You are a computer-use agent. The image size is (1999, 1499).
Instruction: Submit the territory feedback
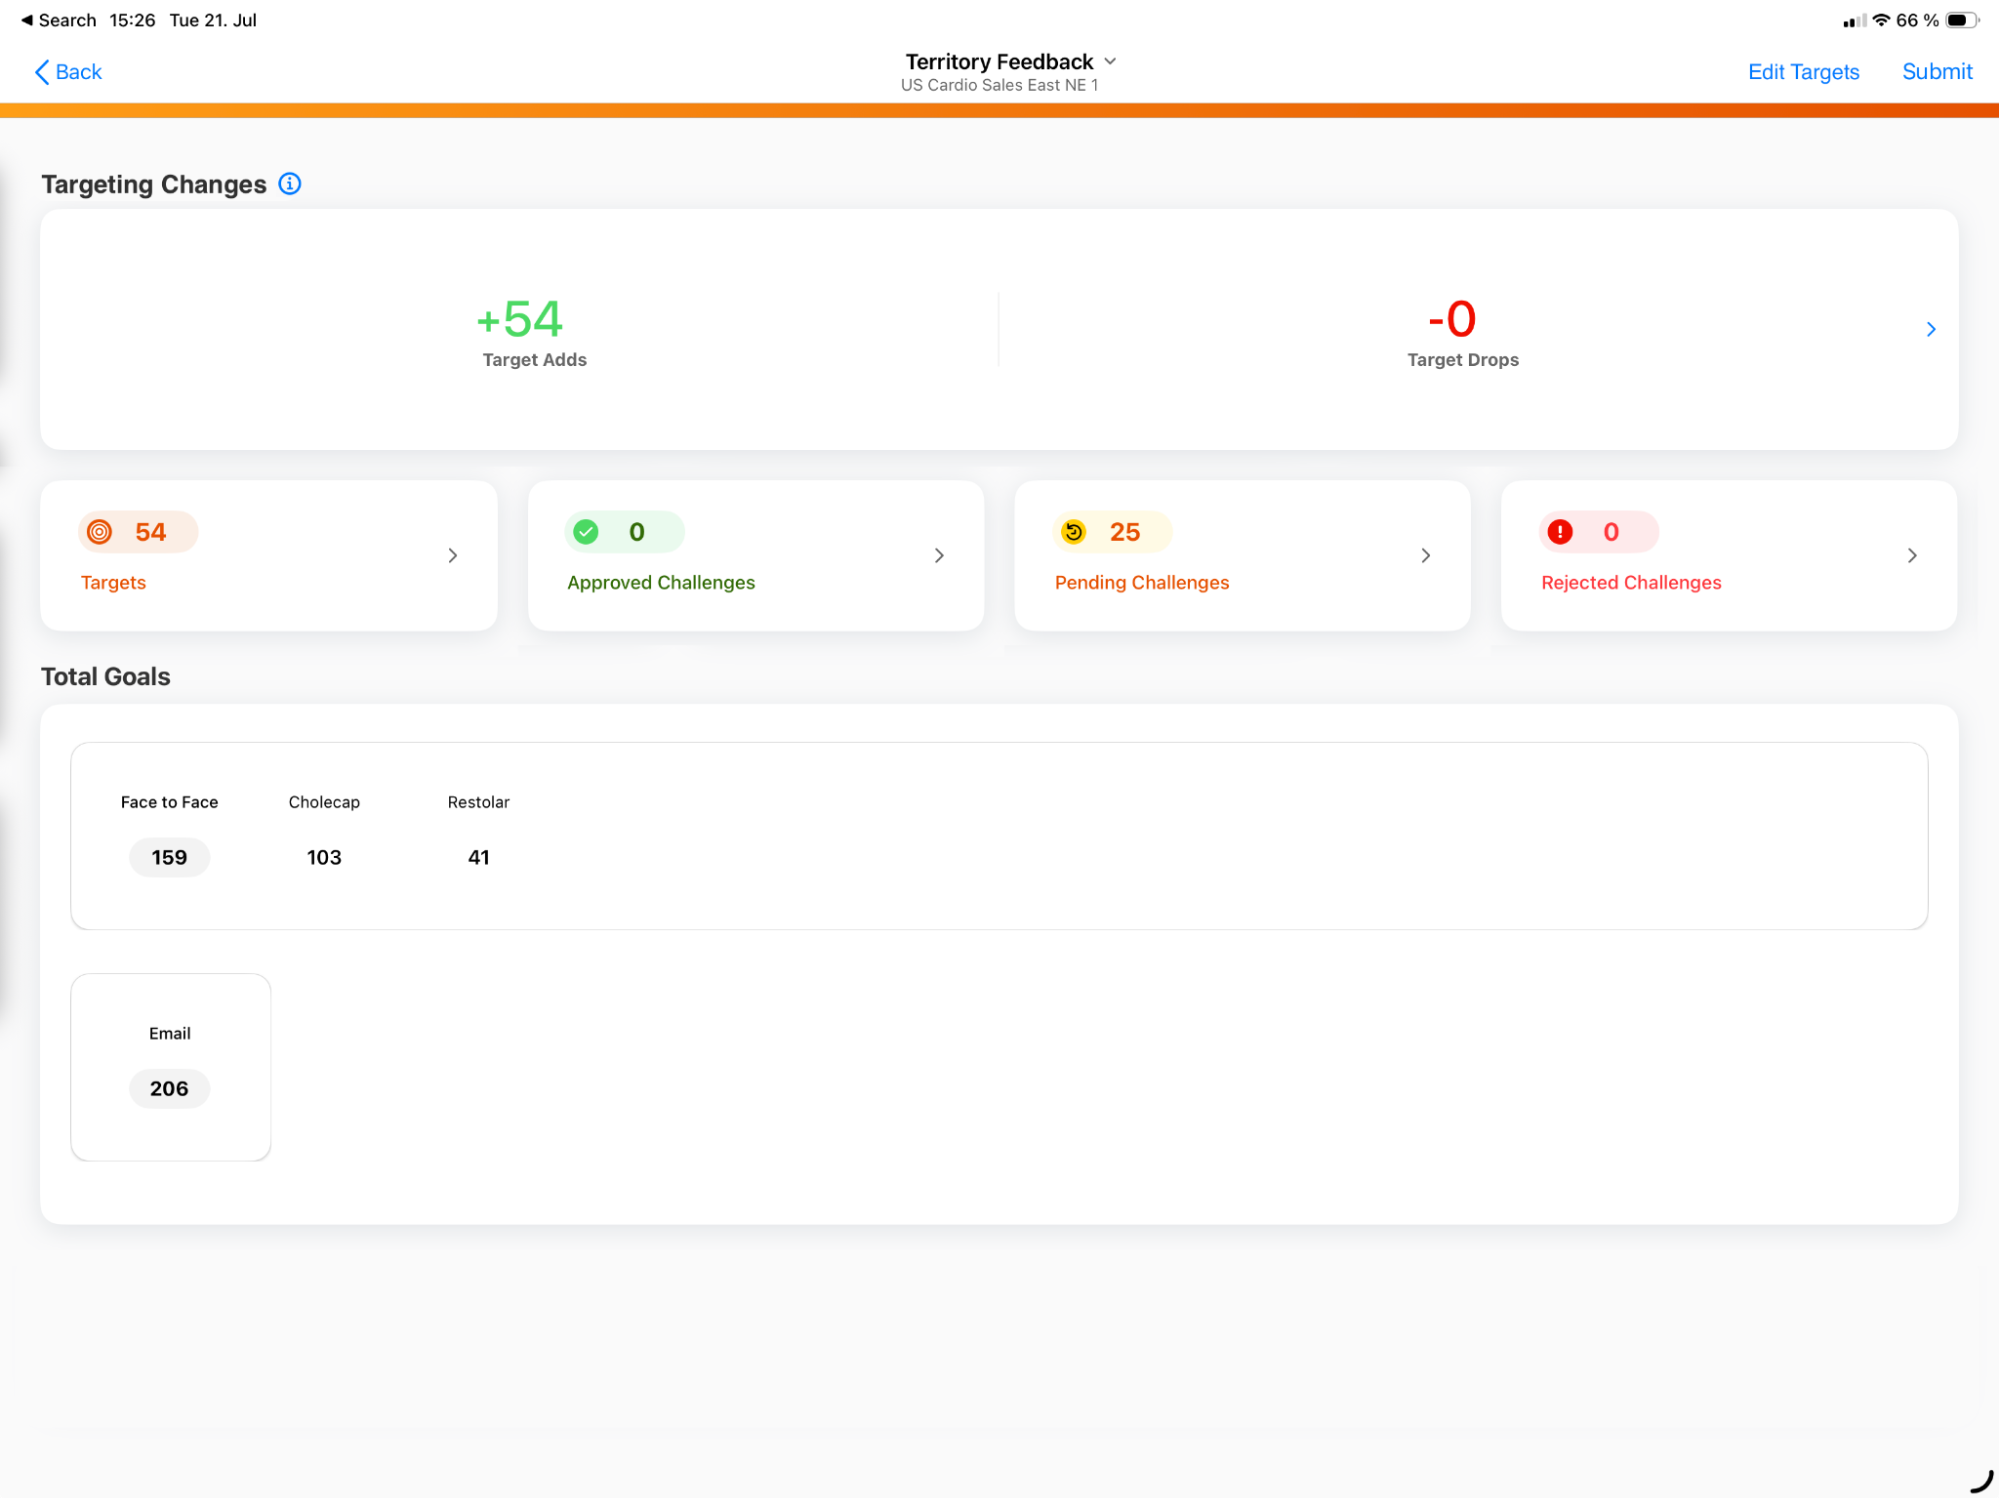pos(1937,72)
